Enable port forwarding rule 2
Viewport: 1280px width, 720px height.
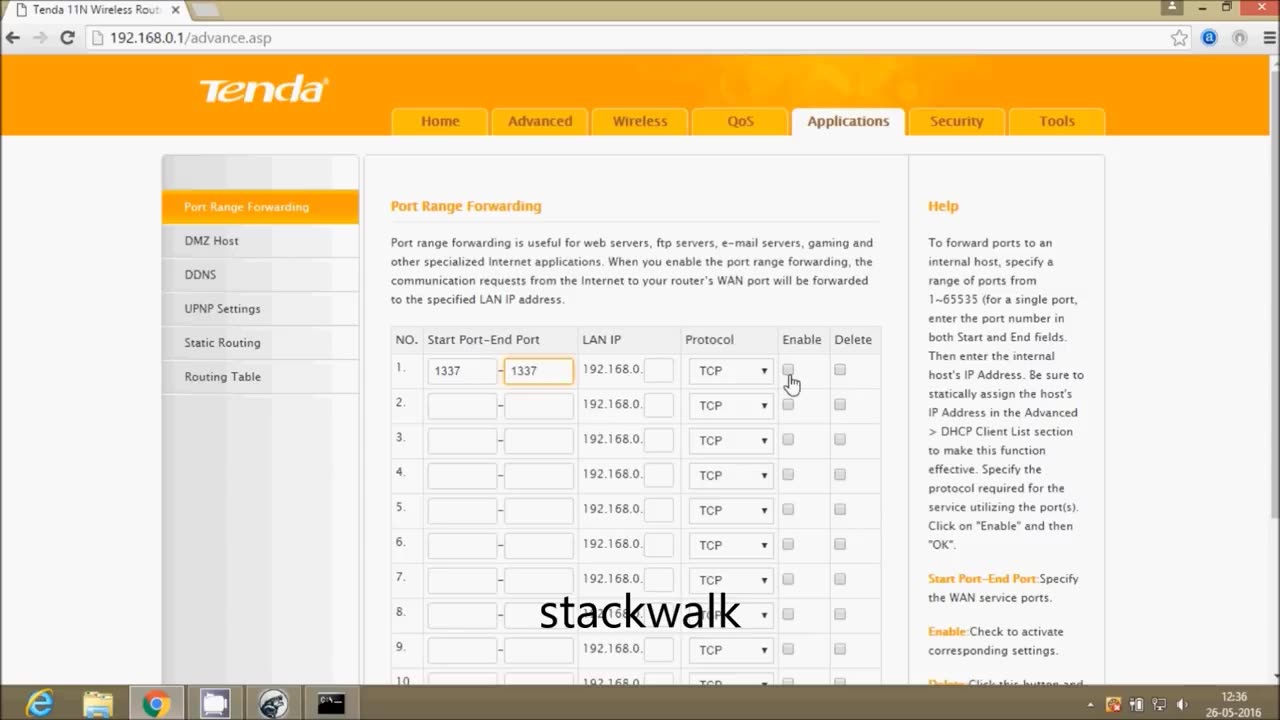[788, 405]
